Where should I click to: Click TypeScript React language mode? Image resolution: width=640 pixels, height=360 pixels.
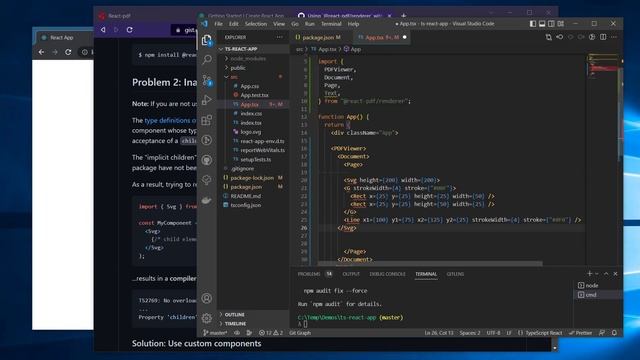coord(540,333)
